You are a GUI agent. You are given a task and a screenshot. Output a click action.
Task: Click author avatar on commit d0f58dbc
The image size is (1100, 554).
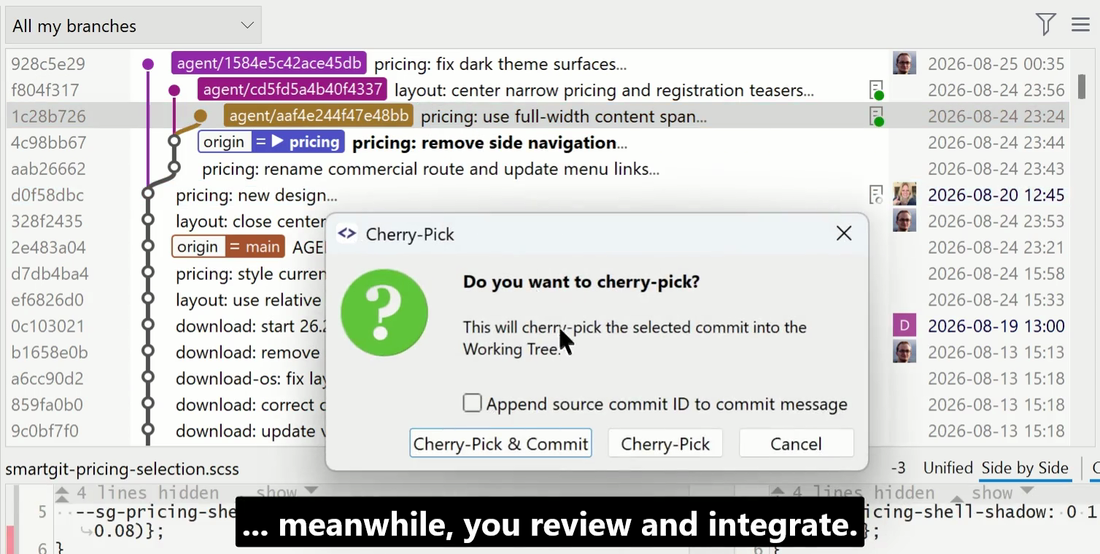pyautogui.click(x=904, y=194)
